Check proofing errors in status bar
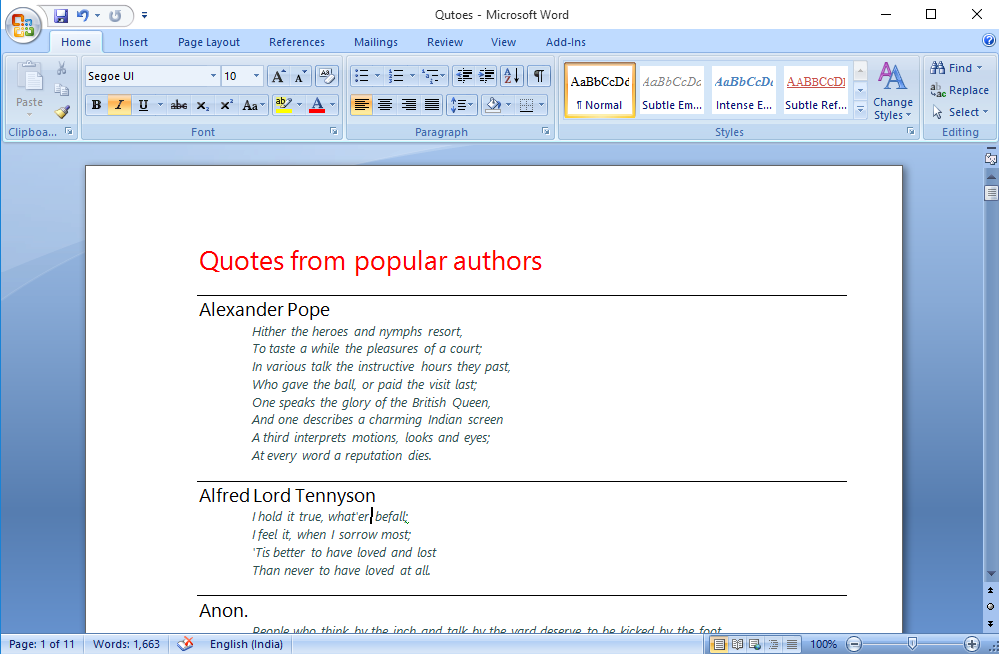This screenshot has width=999, height=654. point(185,644)
